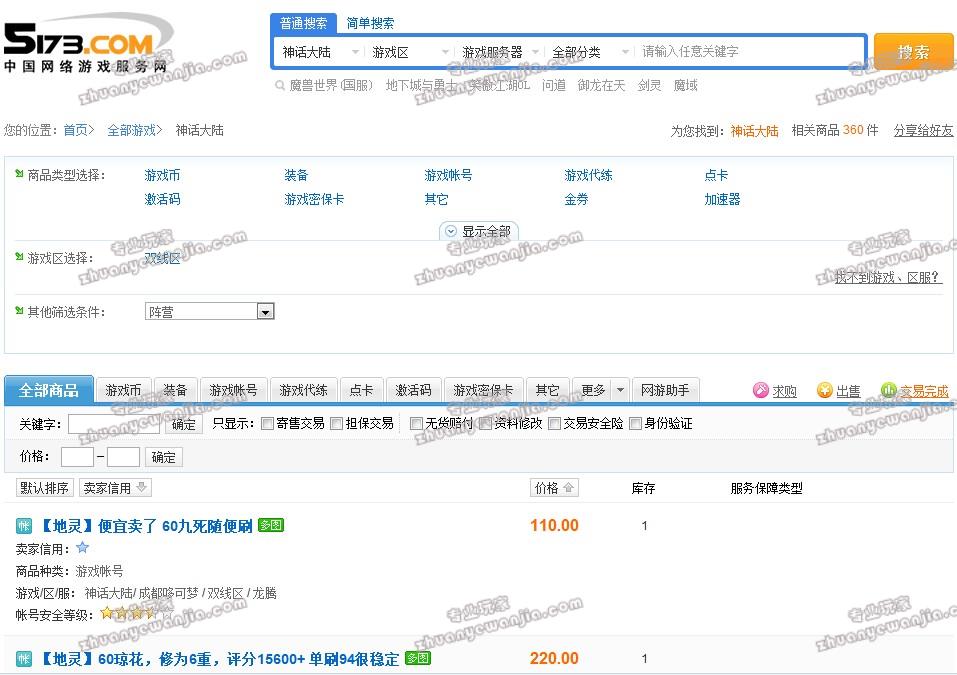The width and height of the screenshot is (957, 675).
Task: Open listing 便宜卖了 60九死随便刷
Action: (x=146, y=525)
